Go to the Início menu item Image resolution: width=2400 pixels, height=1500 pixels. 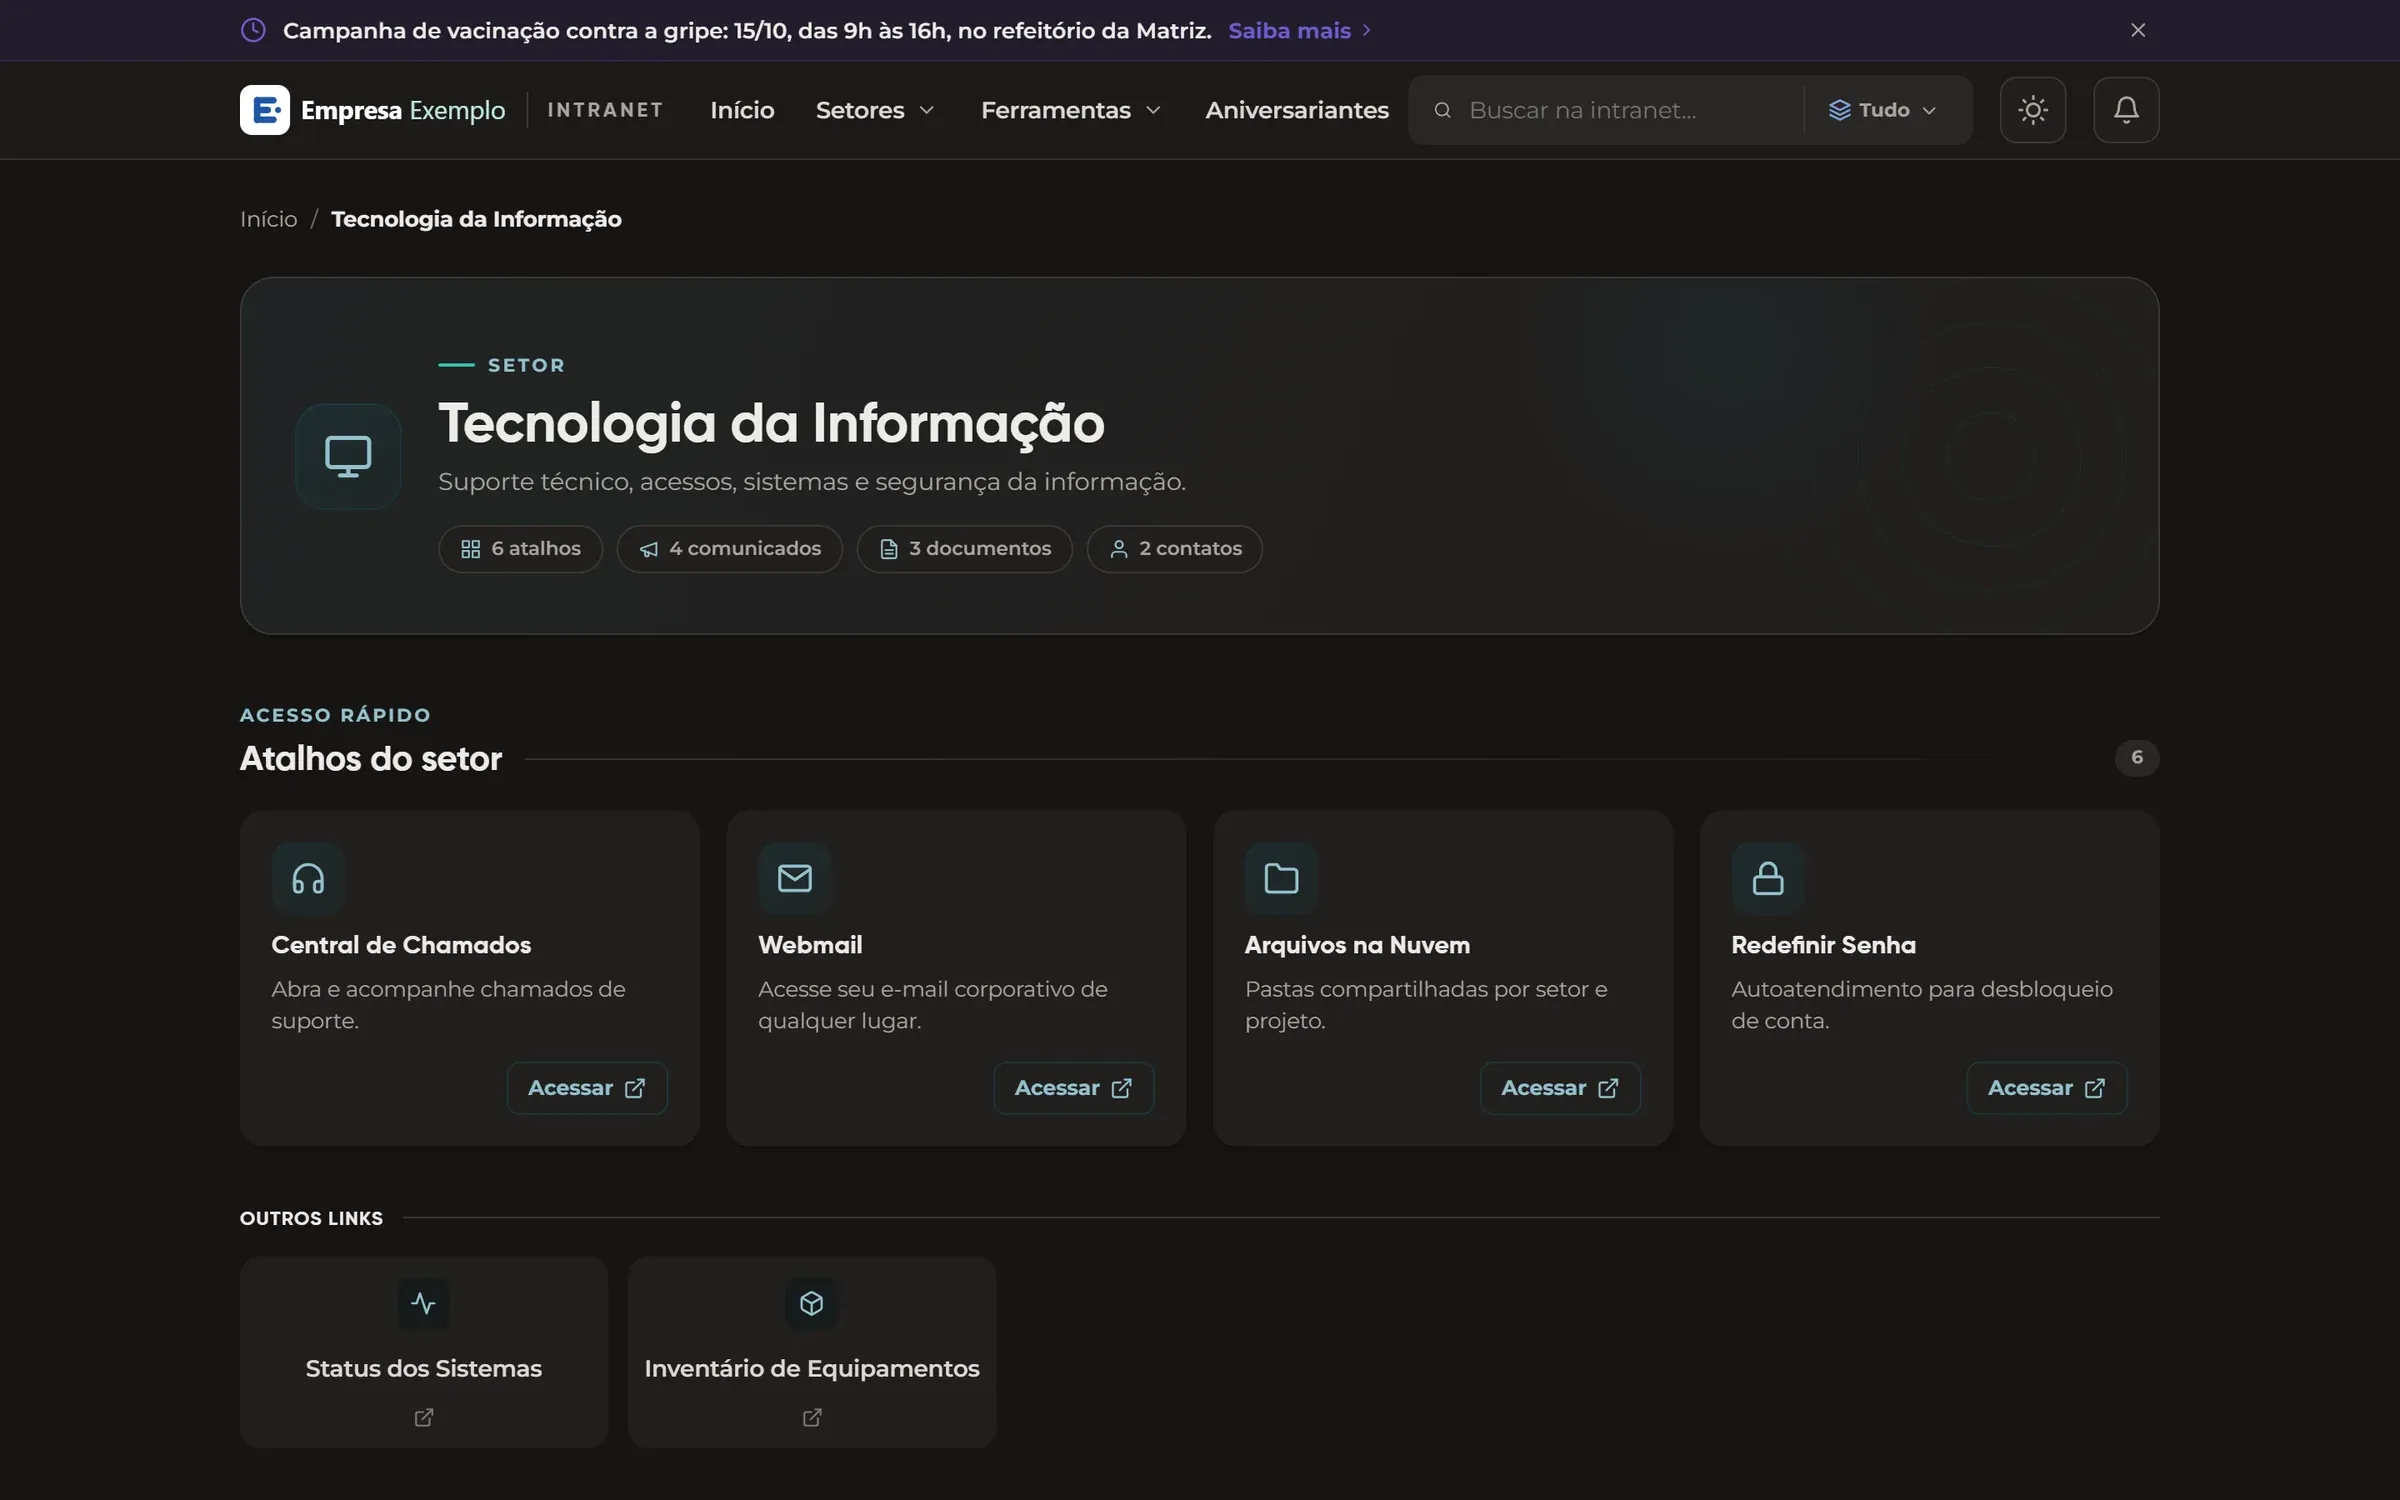(x=742, y=110)
